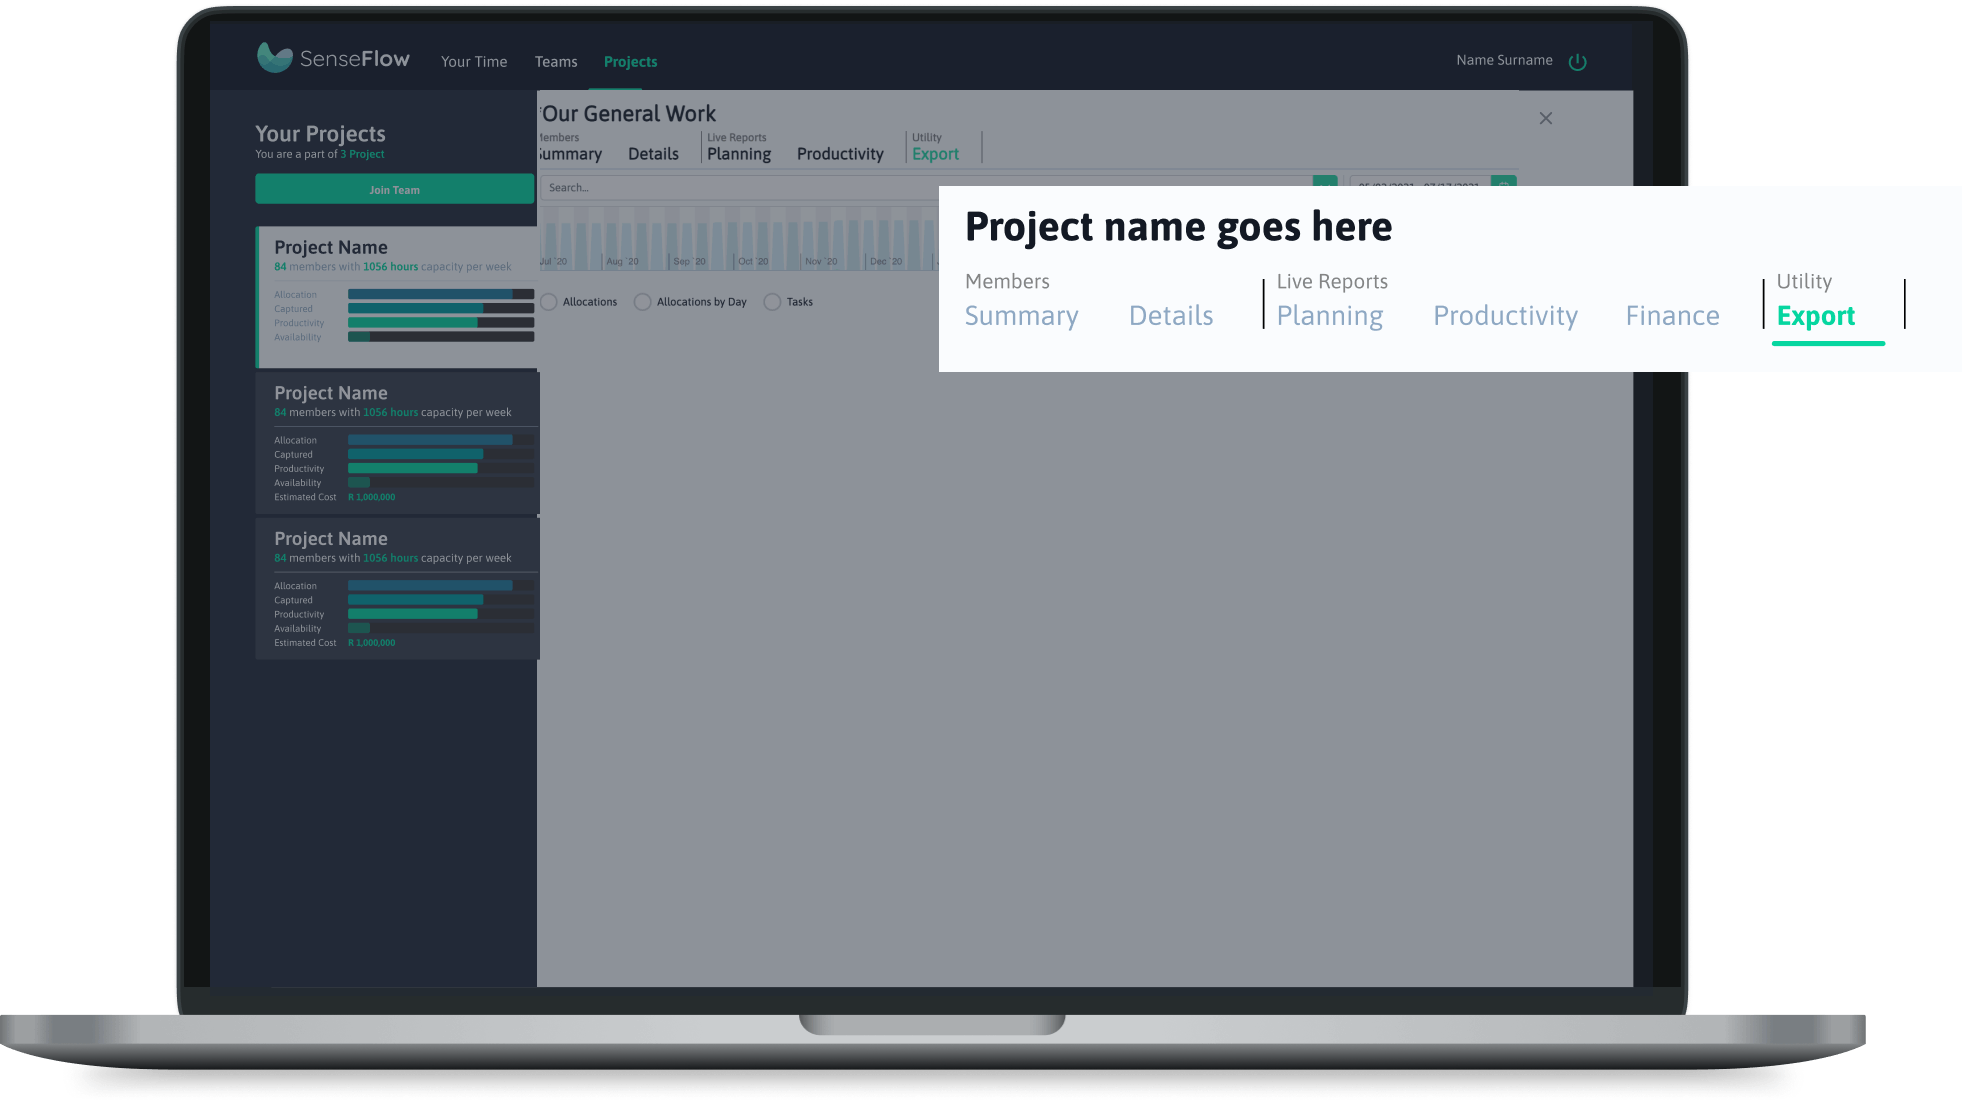
Task: Go to Your Time in top navigation
Action: tap(474, 62)
